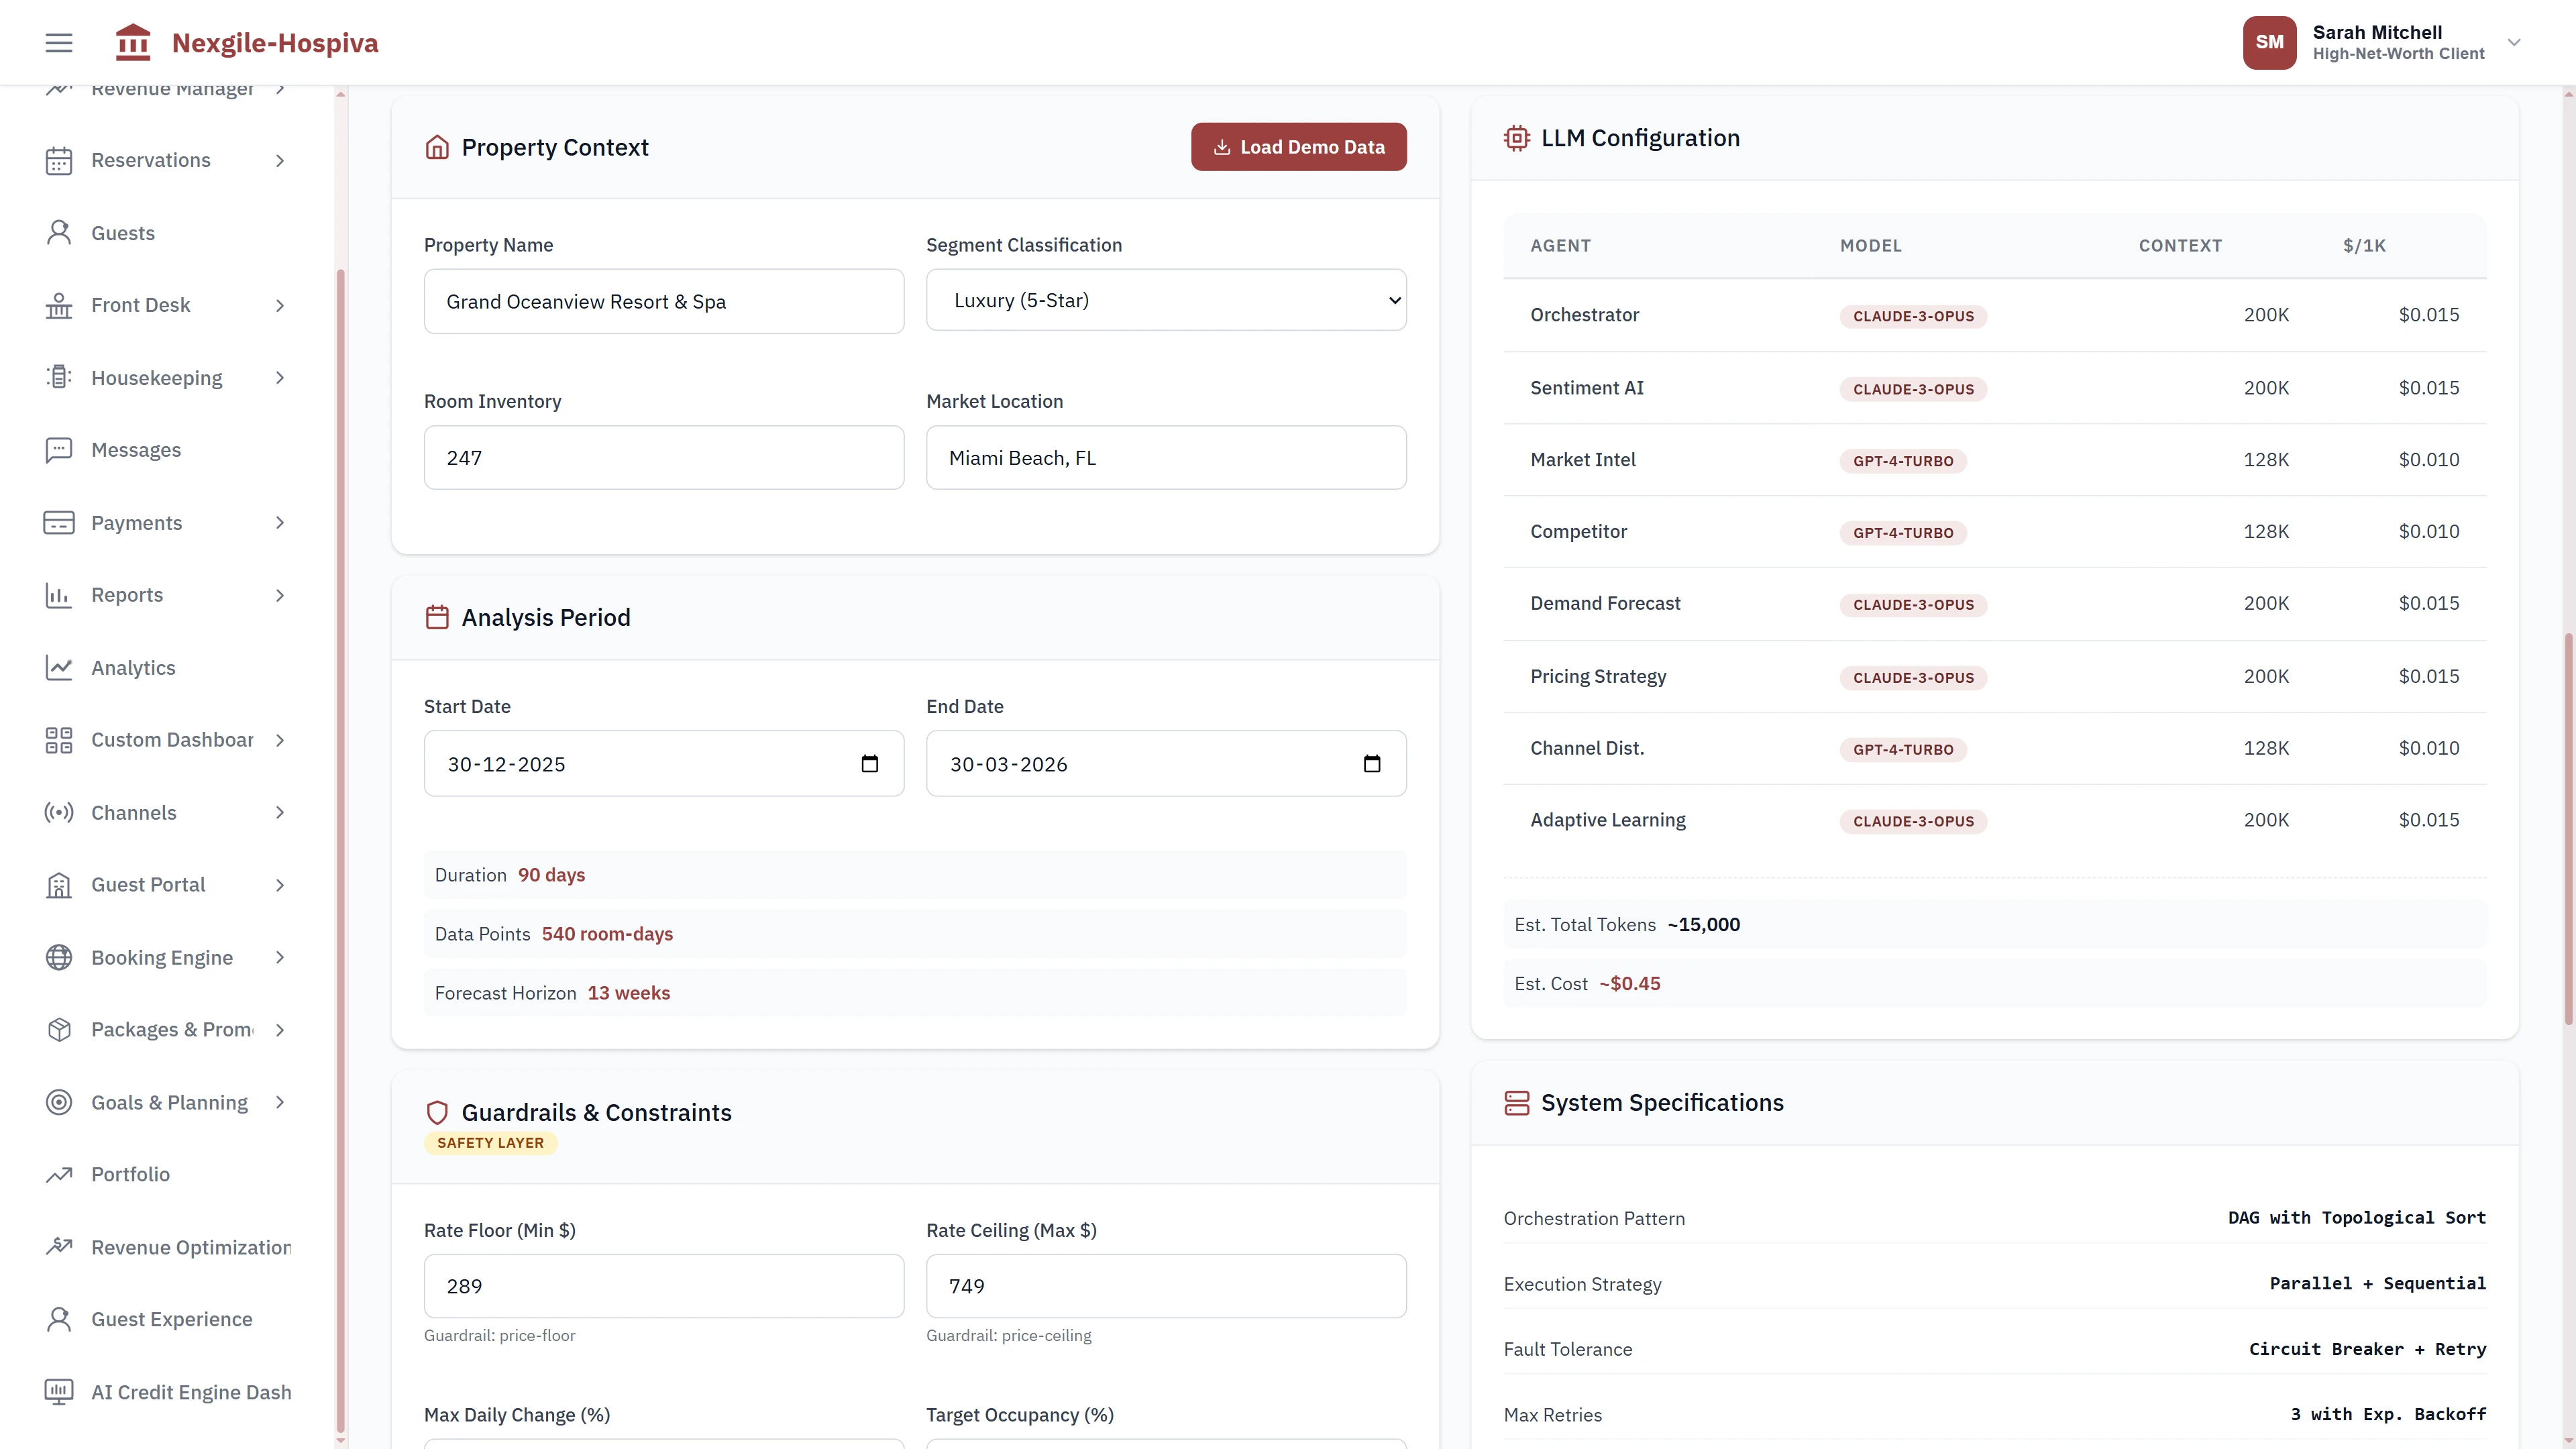
Task: Open Guest Experience from the sidebar
Action: pyautogui.click(x=171, y=1319)
